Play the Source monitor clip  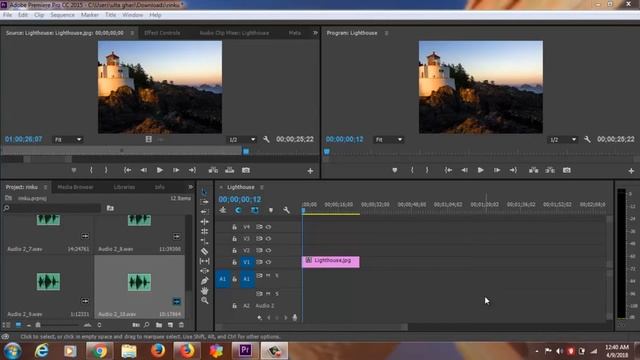pyautogui.click(x=160, y=170)
